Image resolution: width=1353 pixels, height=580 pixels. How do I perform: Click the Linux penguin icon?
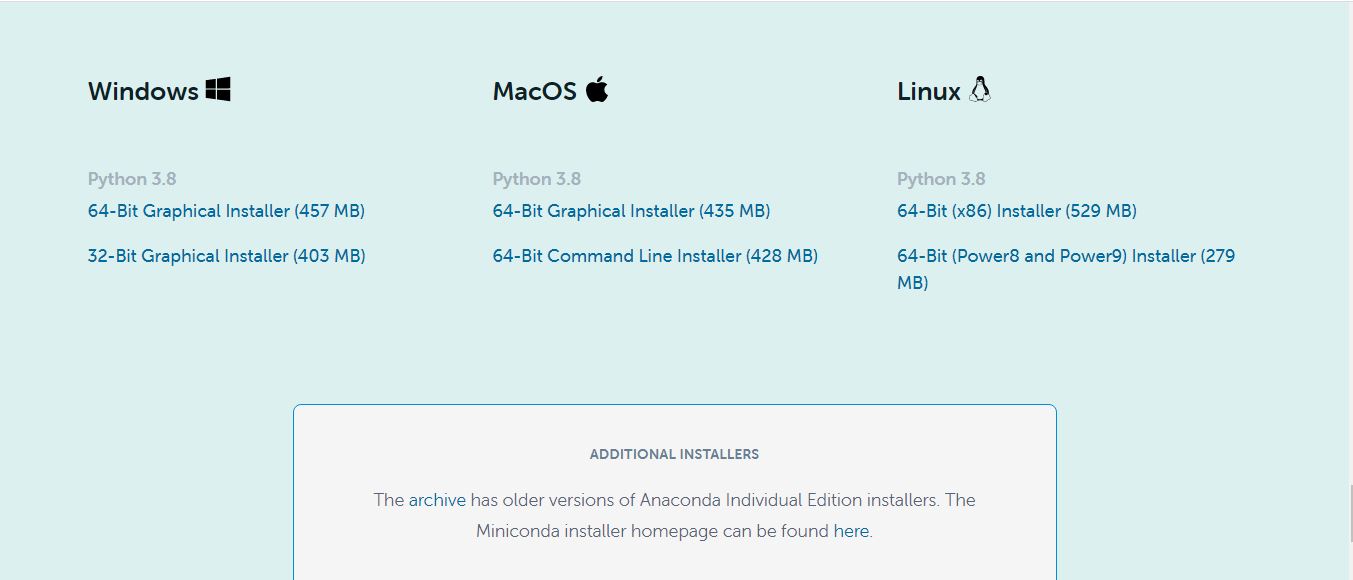tap(980, 90)
